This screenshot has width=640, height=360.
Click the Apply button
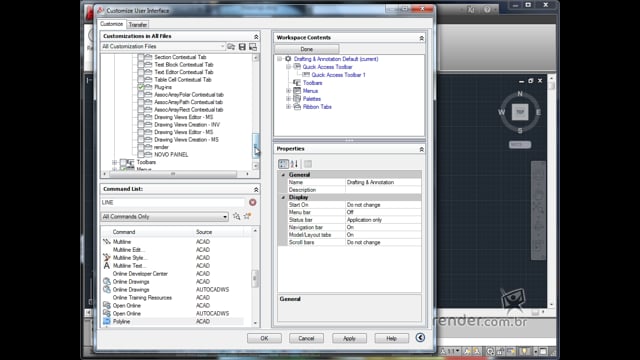349,338
